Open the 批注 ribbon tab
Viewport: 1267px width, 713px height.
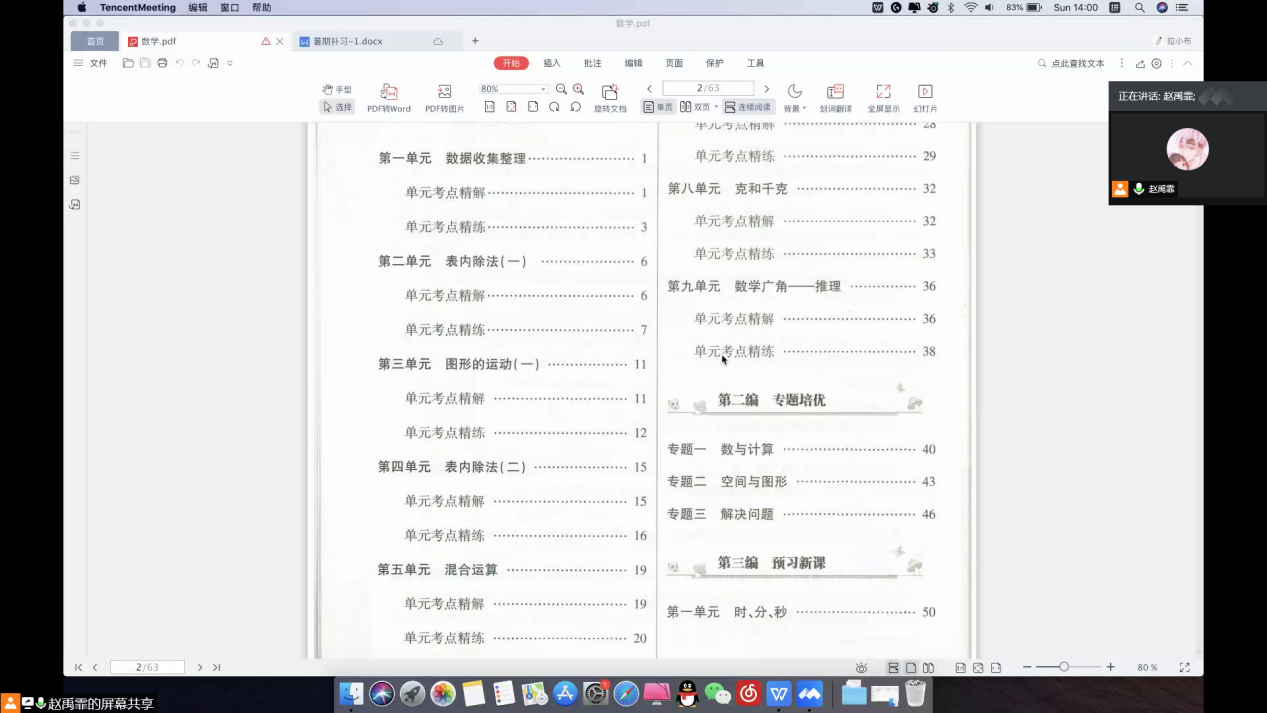click(x=593, y=63)
